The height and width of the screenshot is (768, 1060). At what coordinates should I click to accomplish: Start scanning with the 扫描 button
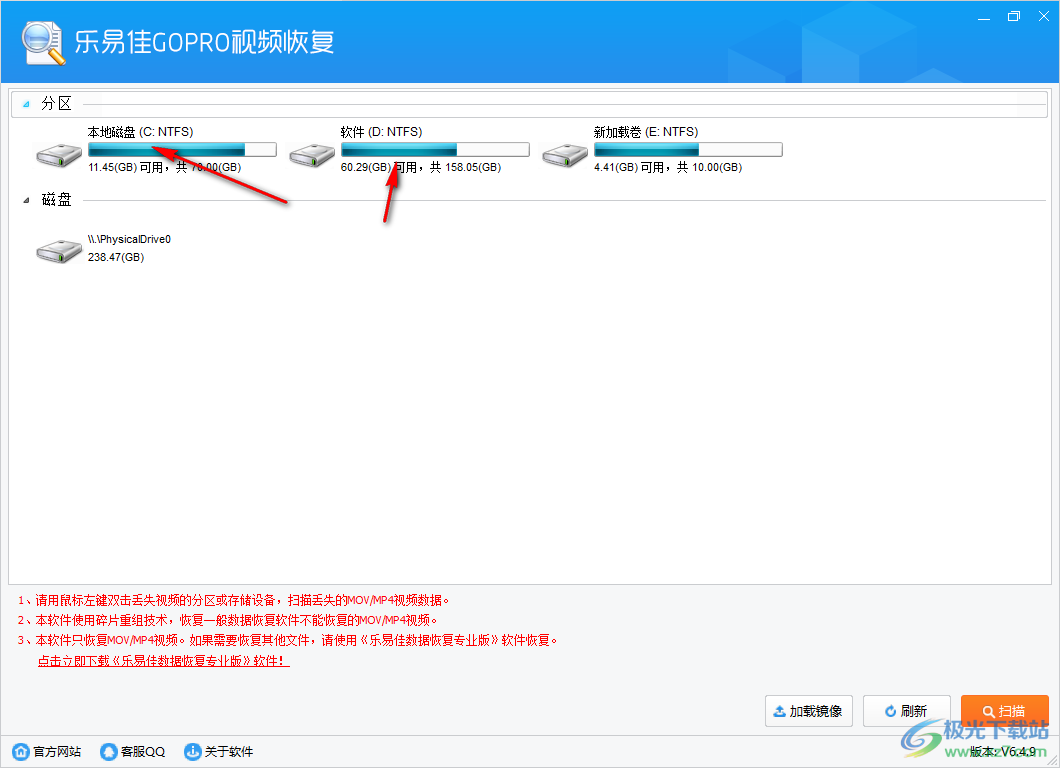pos(1005,711)
